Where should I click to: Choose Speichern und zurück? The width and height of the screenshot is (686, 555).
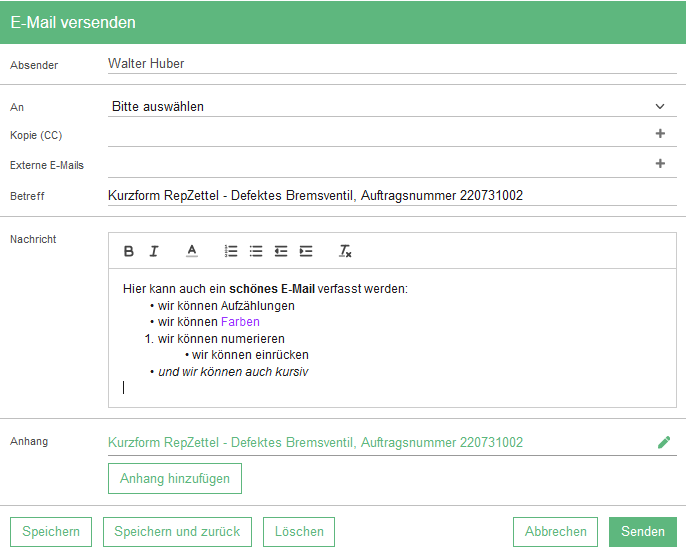click(x=177, y=532)
